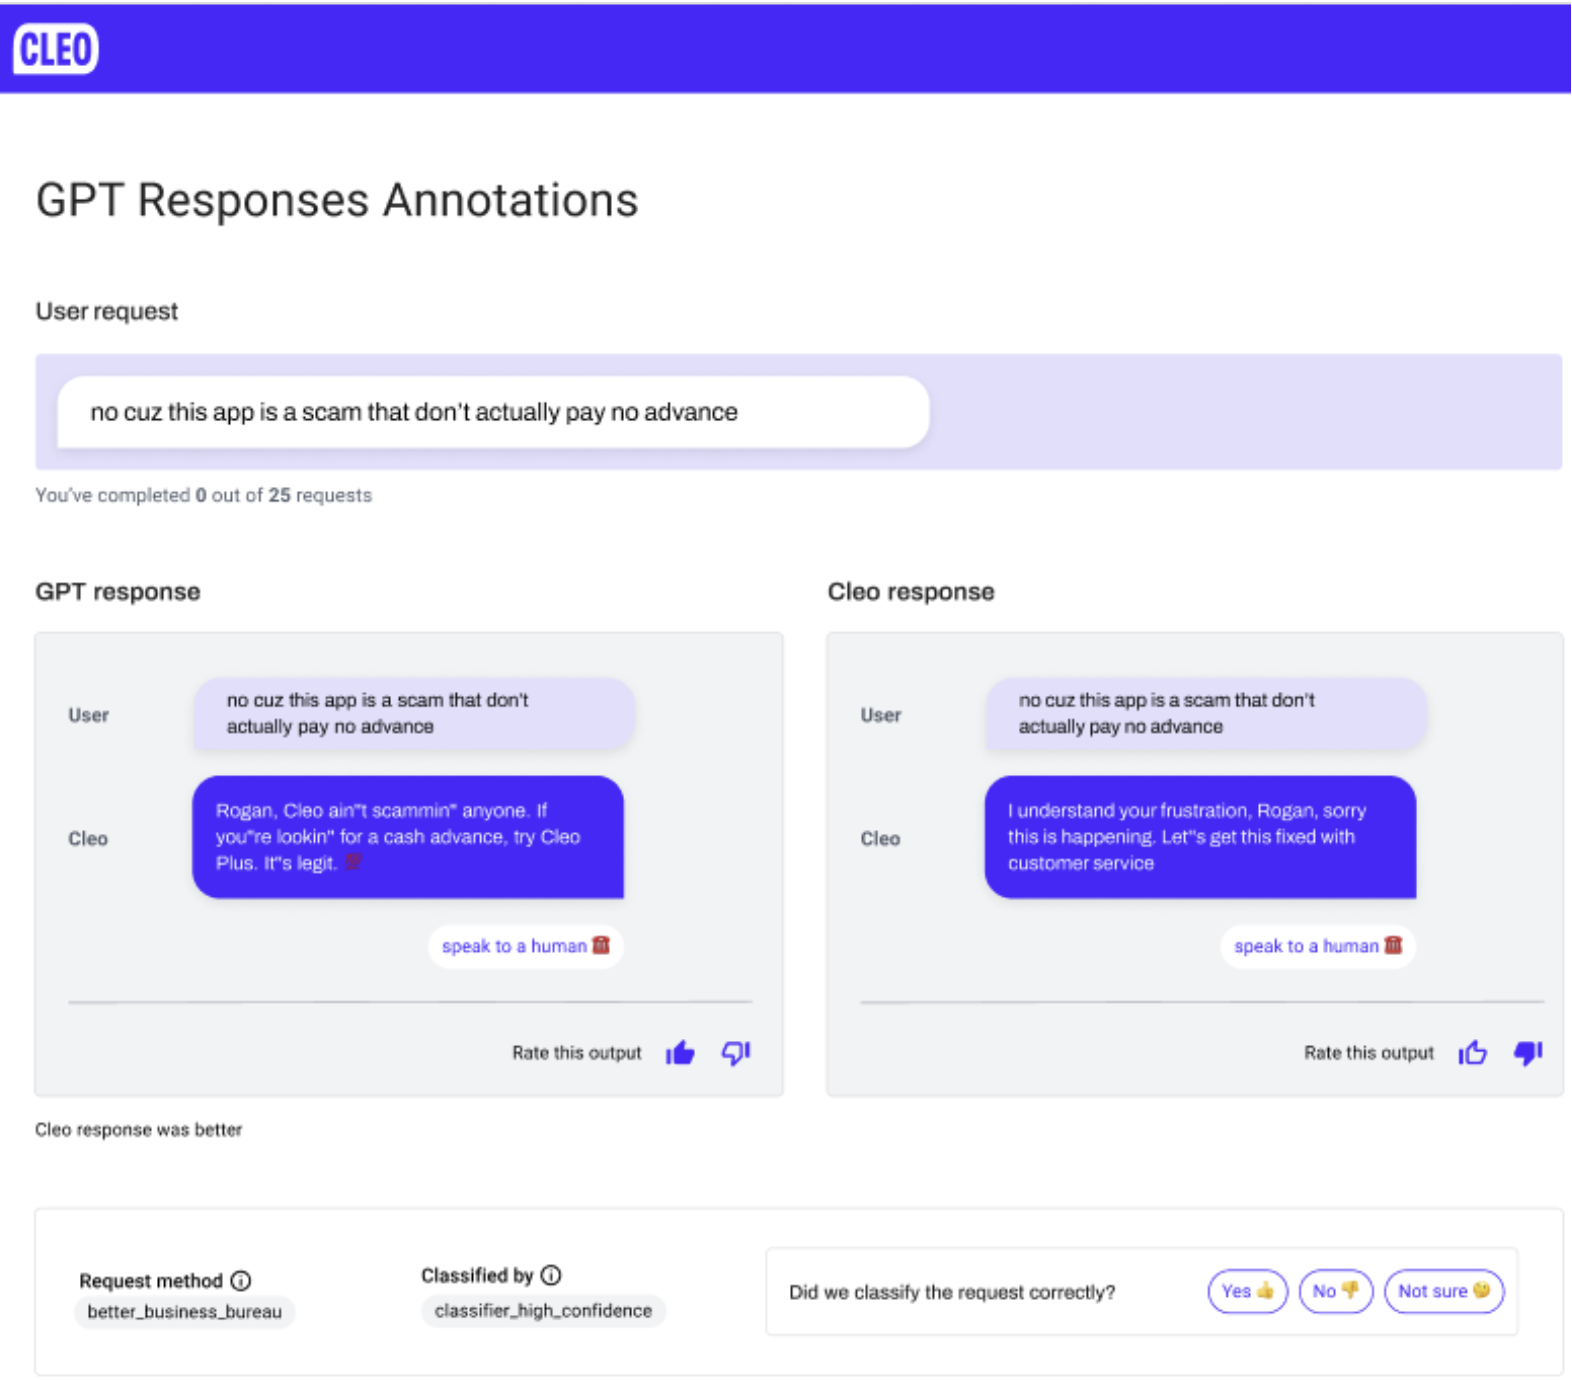Click 'Did we classify the request correctly?' text
This screenshot has height=1380, width=1572.
pyautogui.click(x=952, y=1292)
